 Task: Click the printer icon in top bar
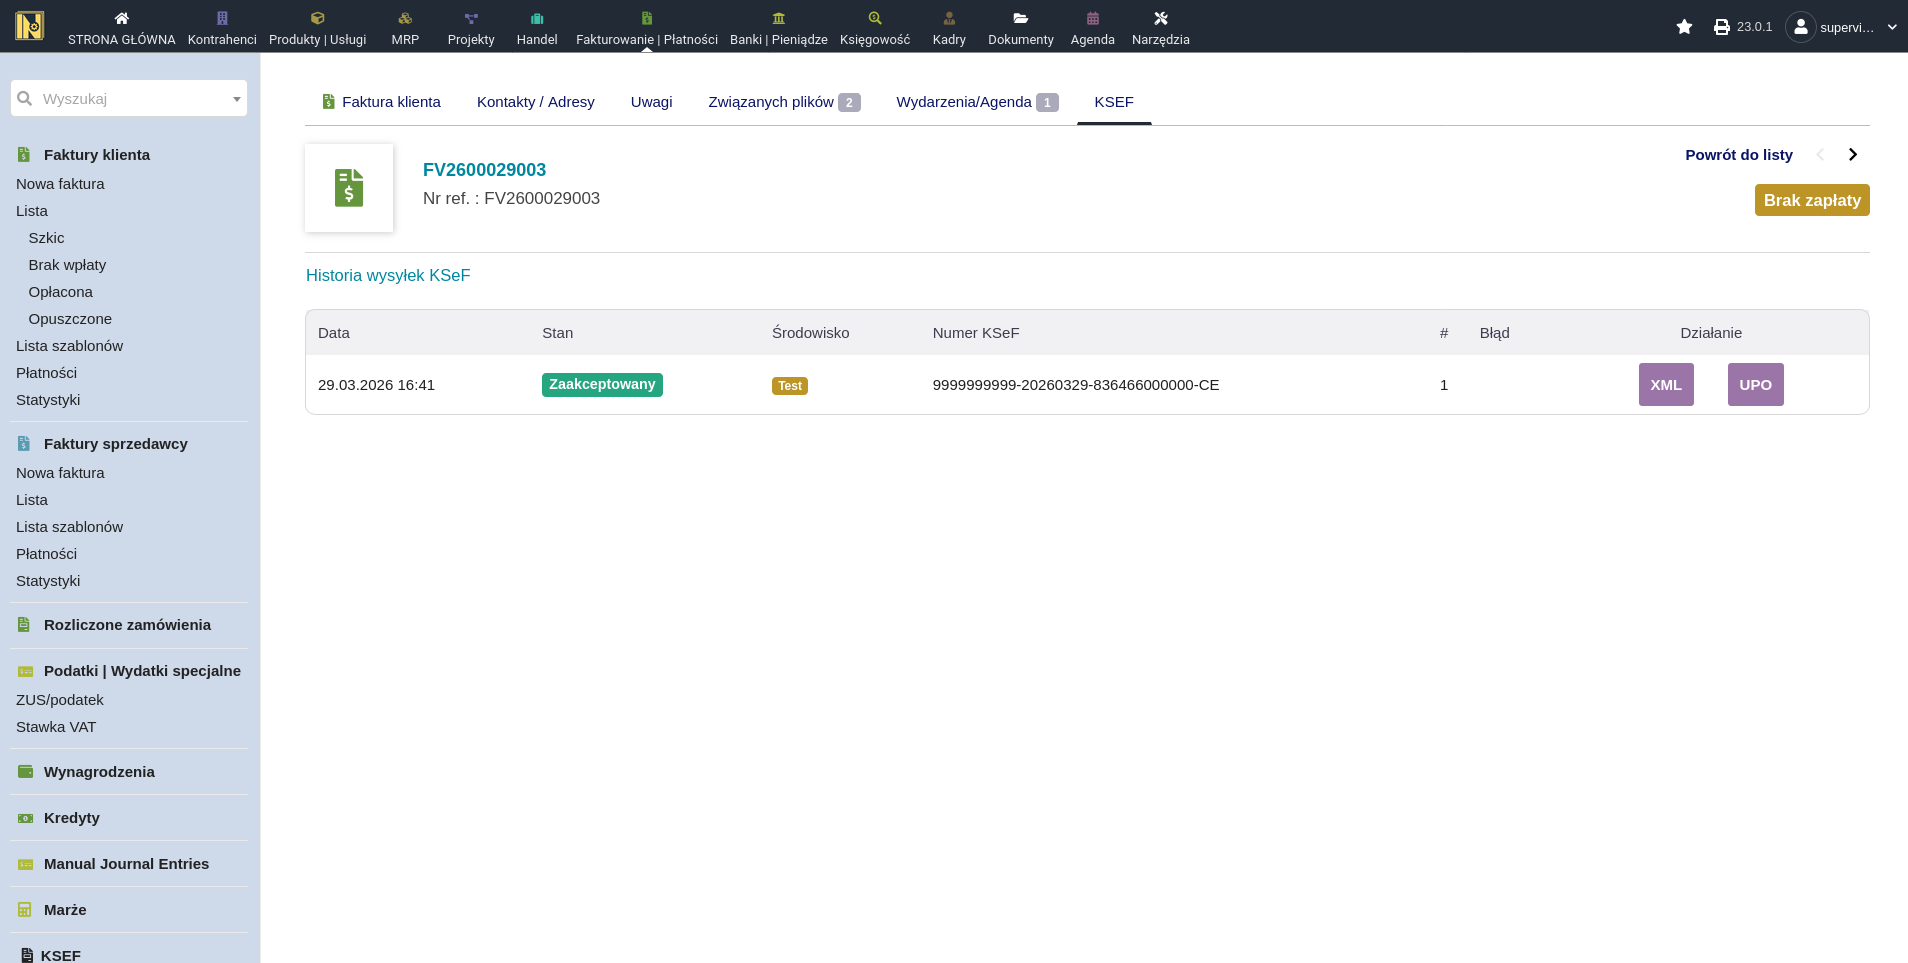point(1721,27)
